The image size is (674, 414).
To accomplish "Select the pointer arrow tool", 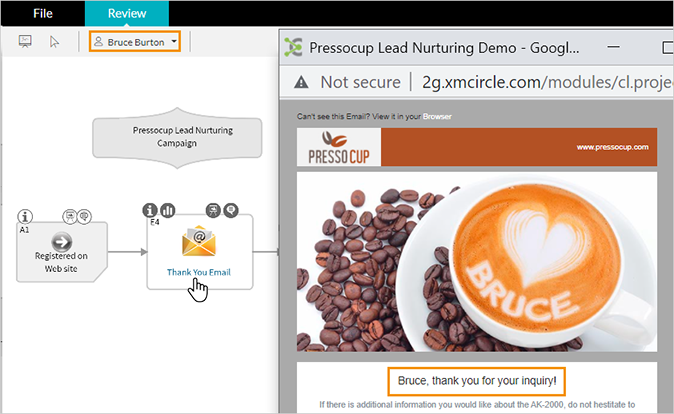I will 54,42.
